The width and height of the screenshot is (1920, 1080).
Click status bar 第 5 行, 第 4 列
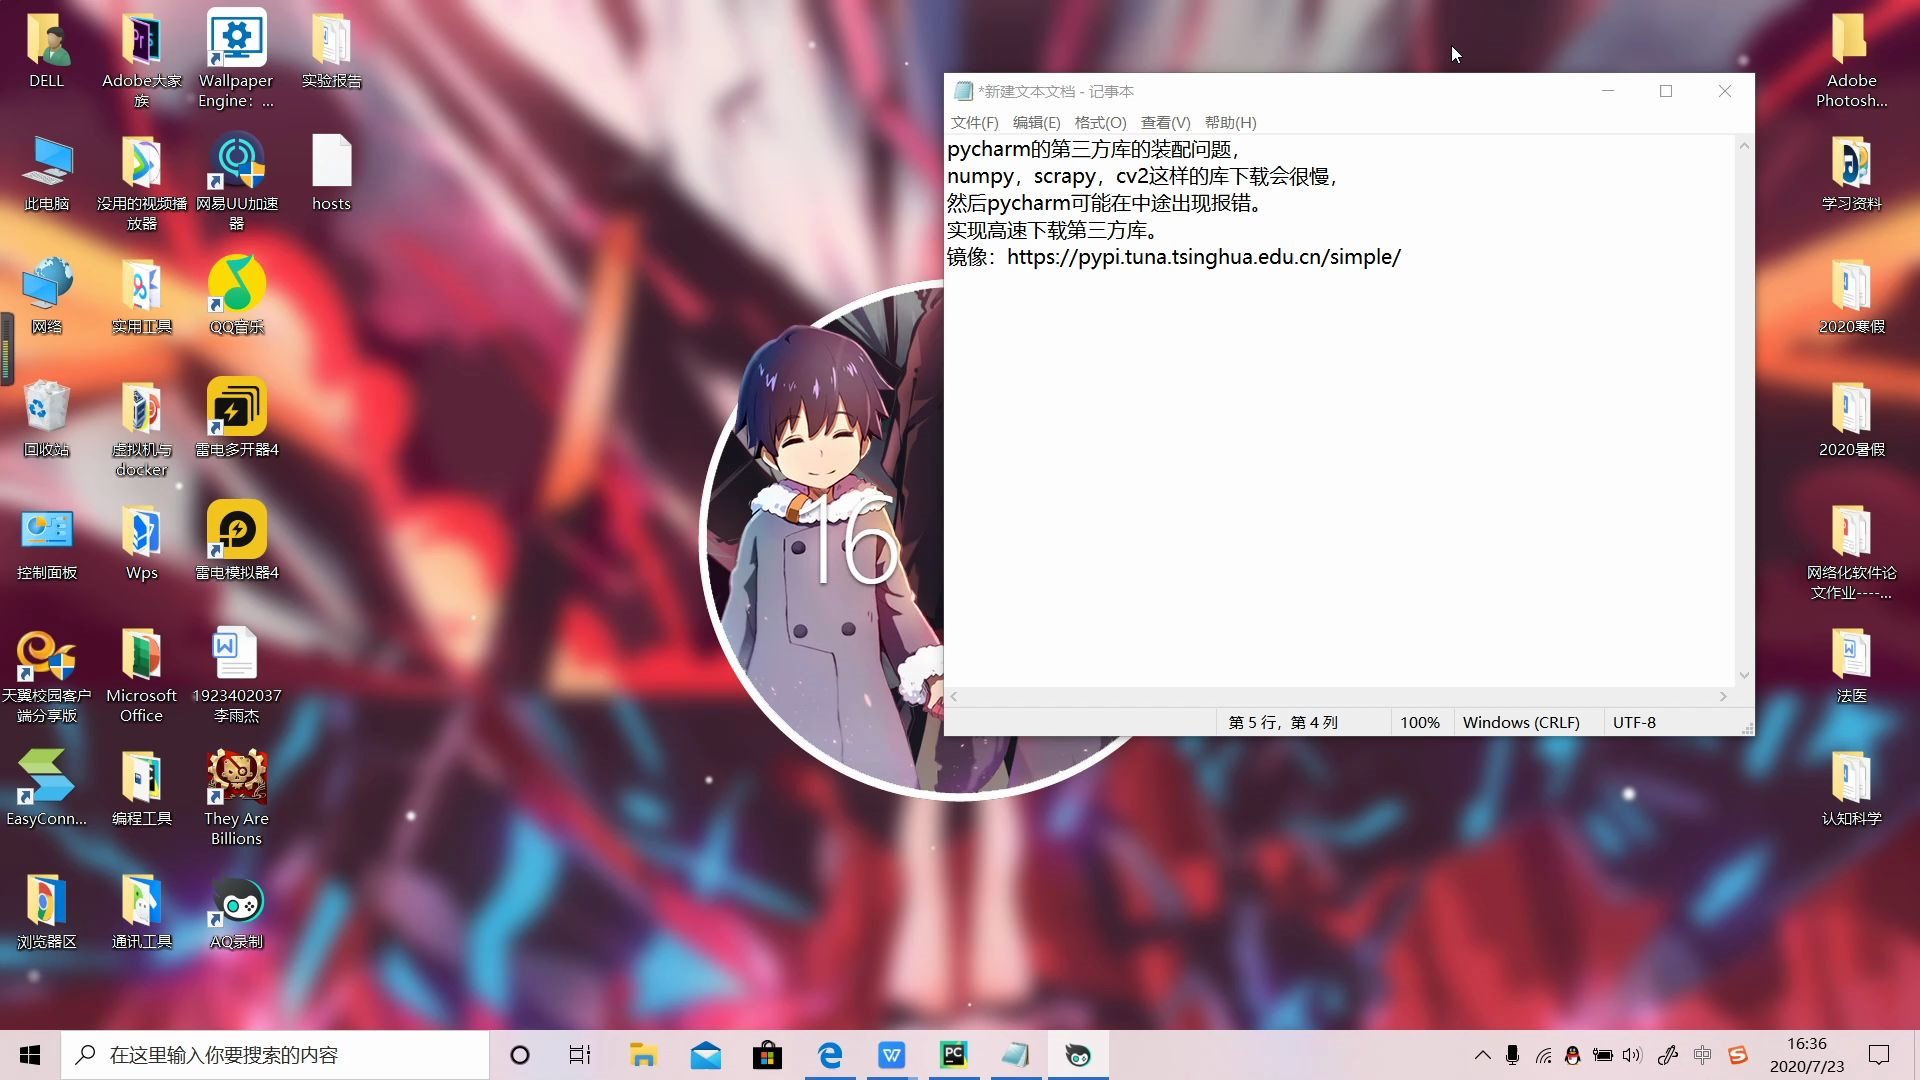point(1283,722)
